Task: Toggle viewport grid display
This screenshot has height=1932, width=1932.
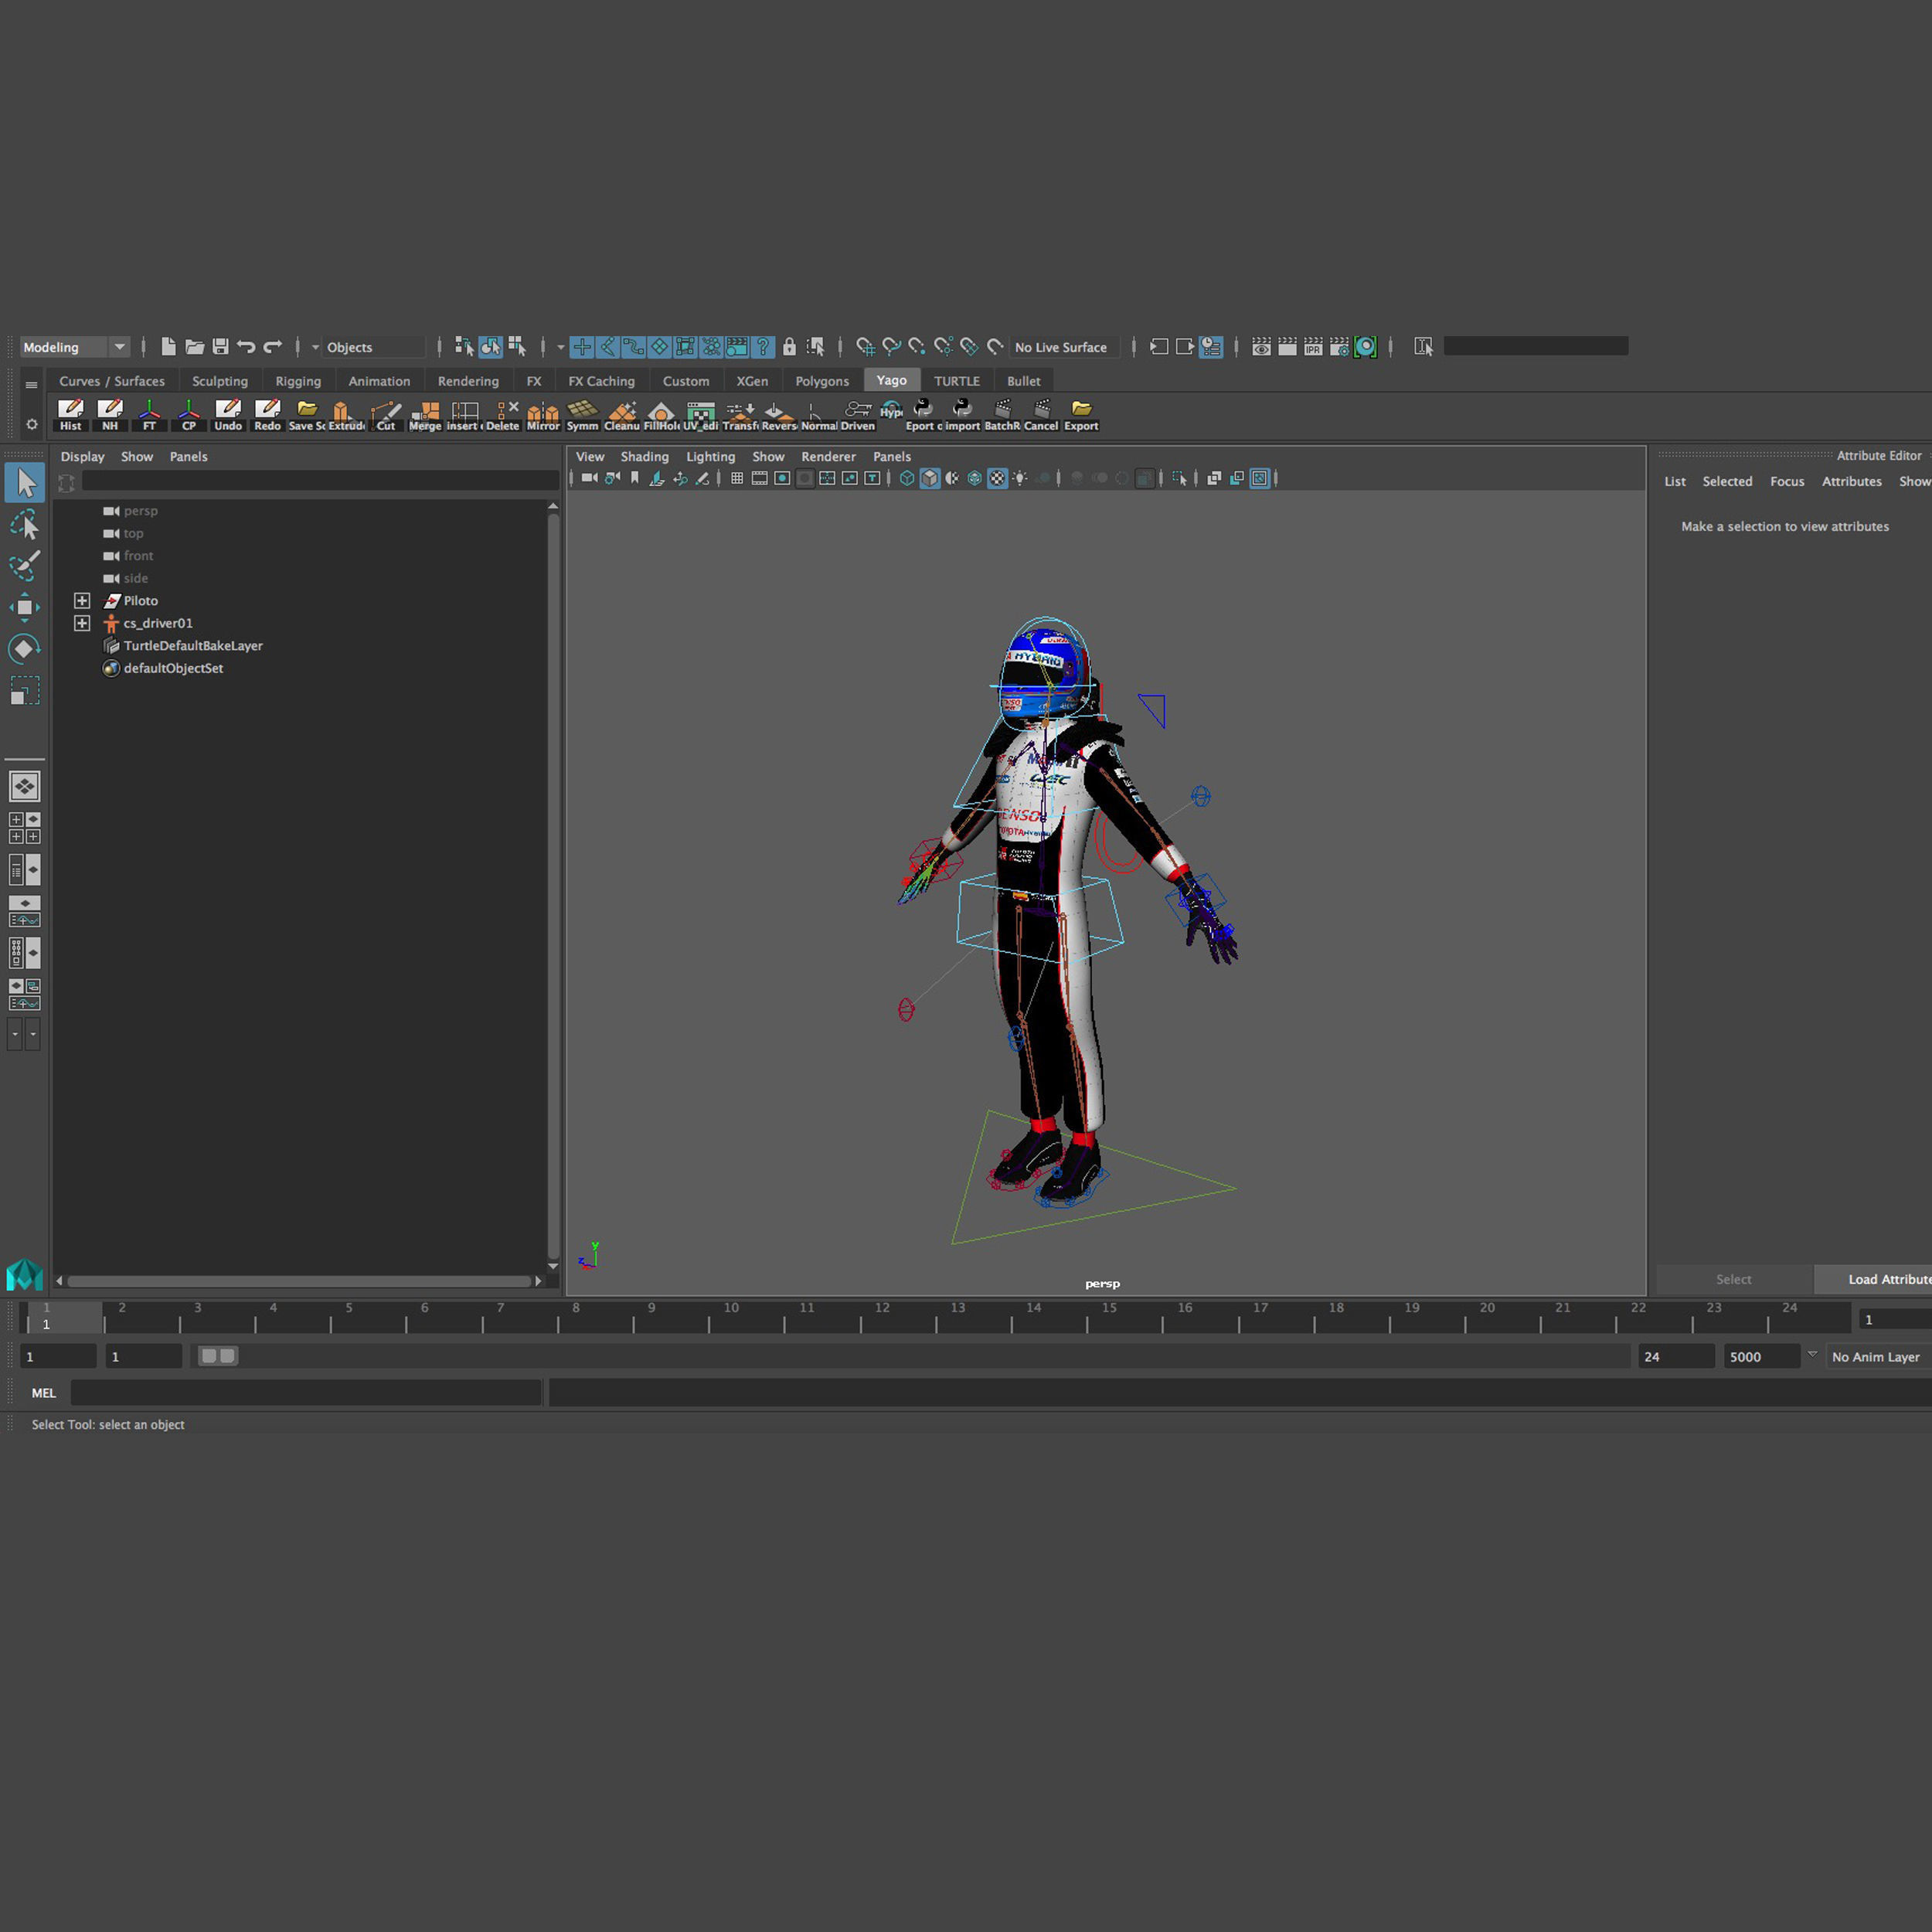Action: tap(737, 479)
